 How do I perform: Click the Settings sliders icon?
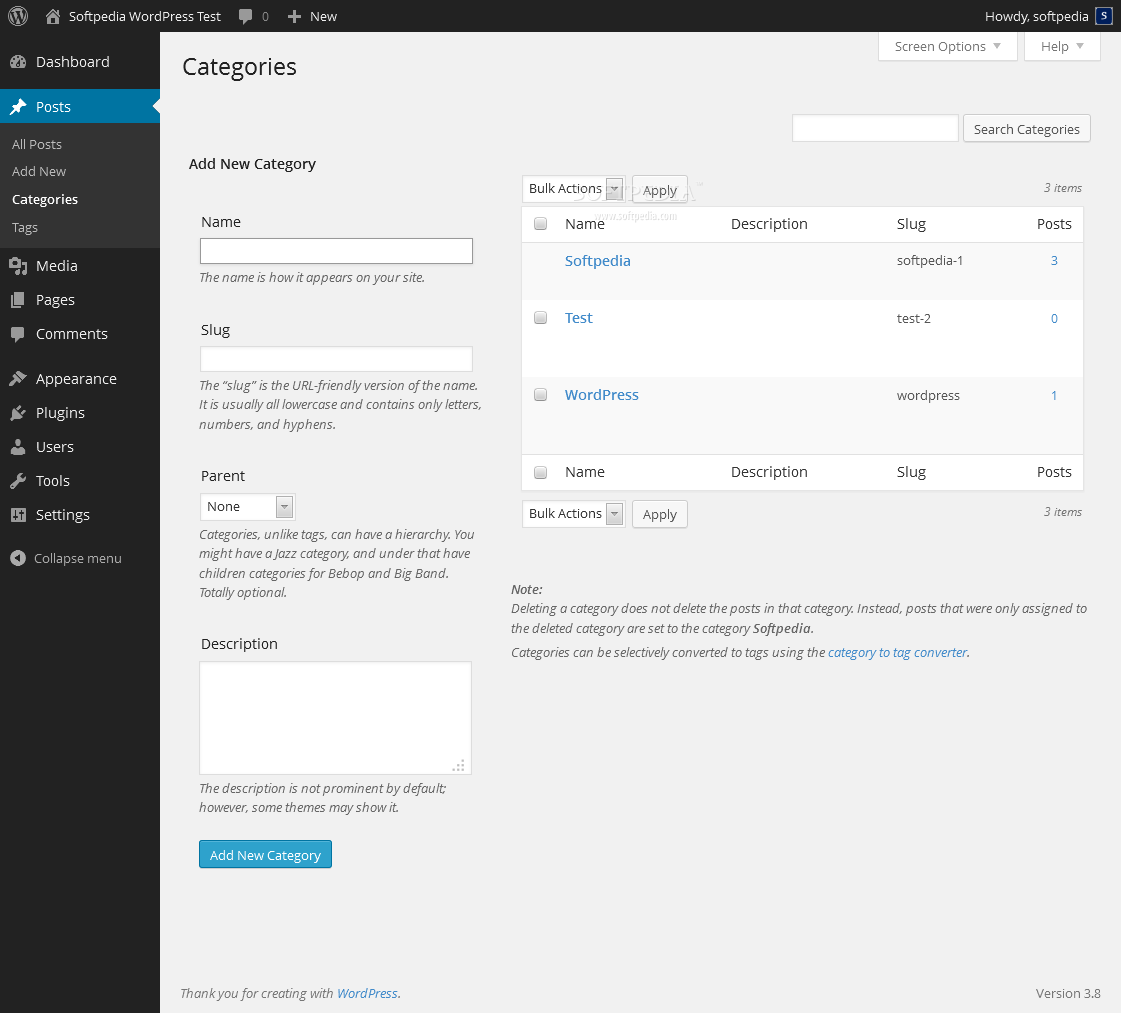point(18,515)
